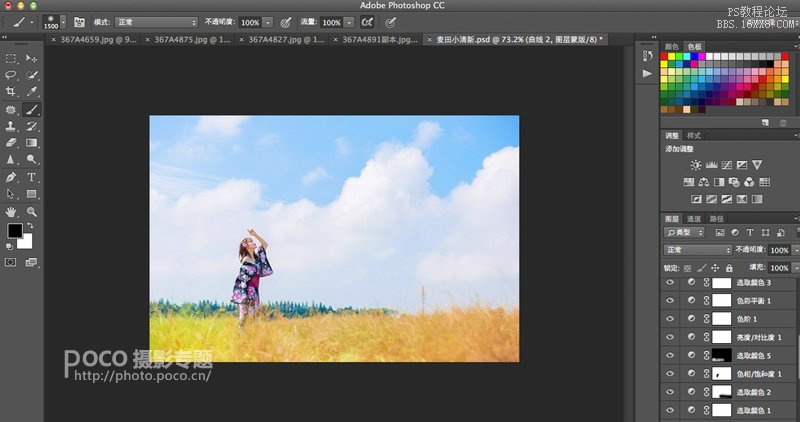800x422 pixels.
Task: Switch to the 颜色 panel tab
Action: 671,46
